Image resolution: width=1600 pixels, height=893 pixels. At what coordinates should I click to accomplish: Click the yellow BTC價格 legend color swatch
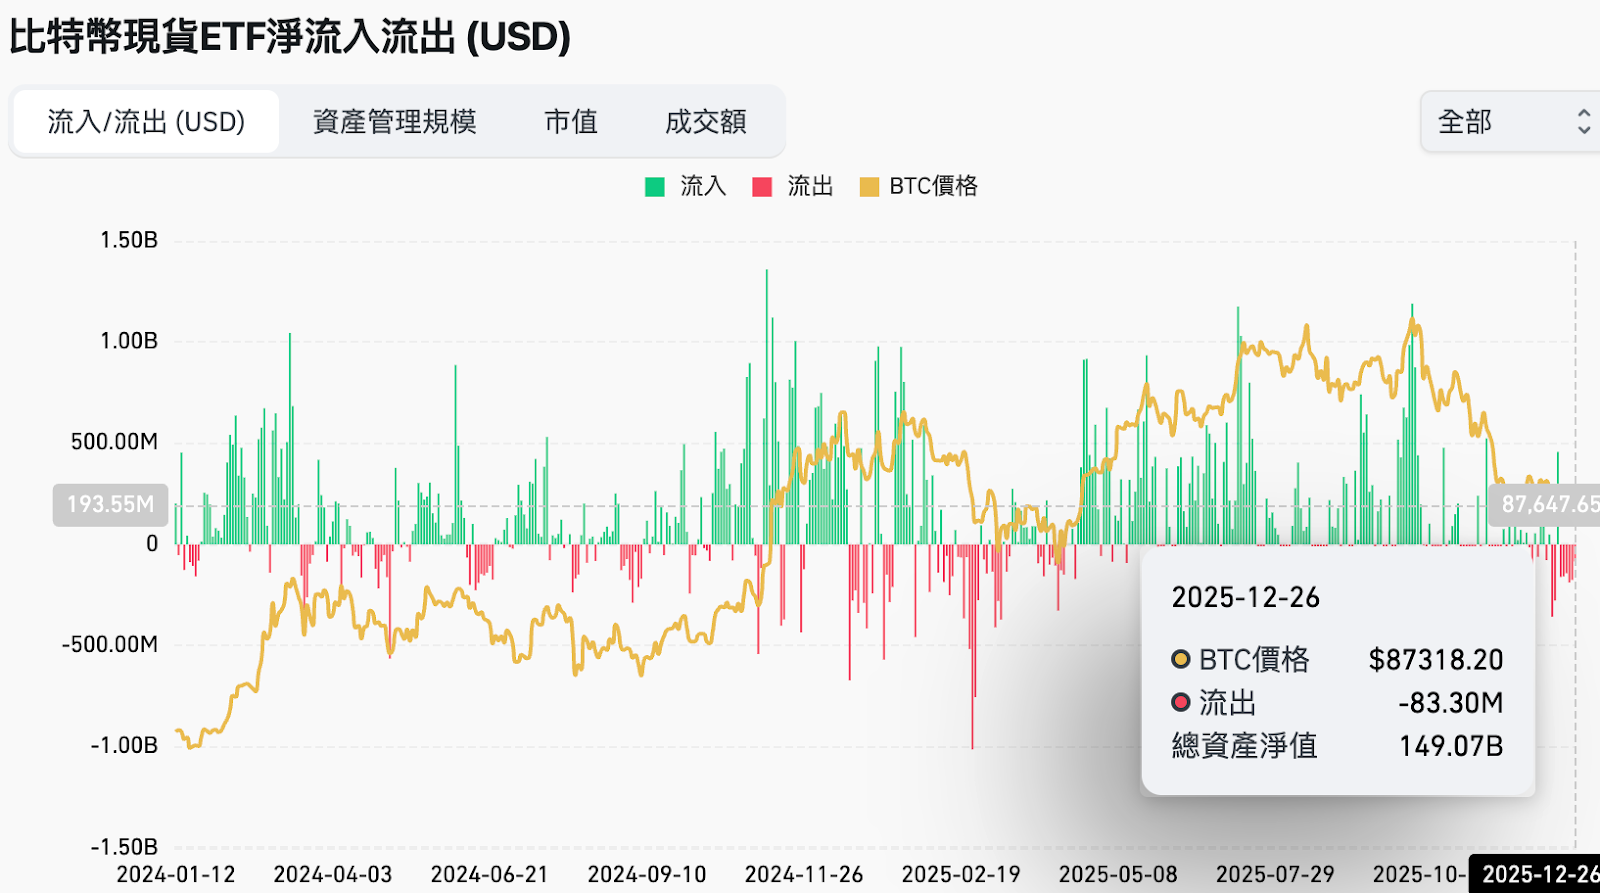click(870, 187)
